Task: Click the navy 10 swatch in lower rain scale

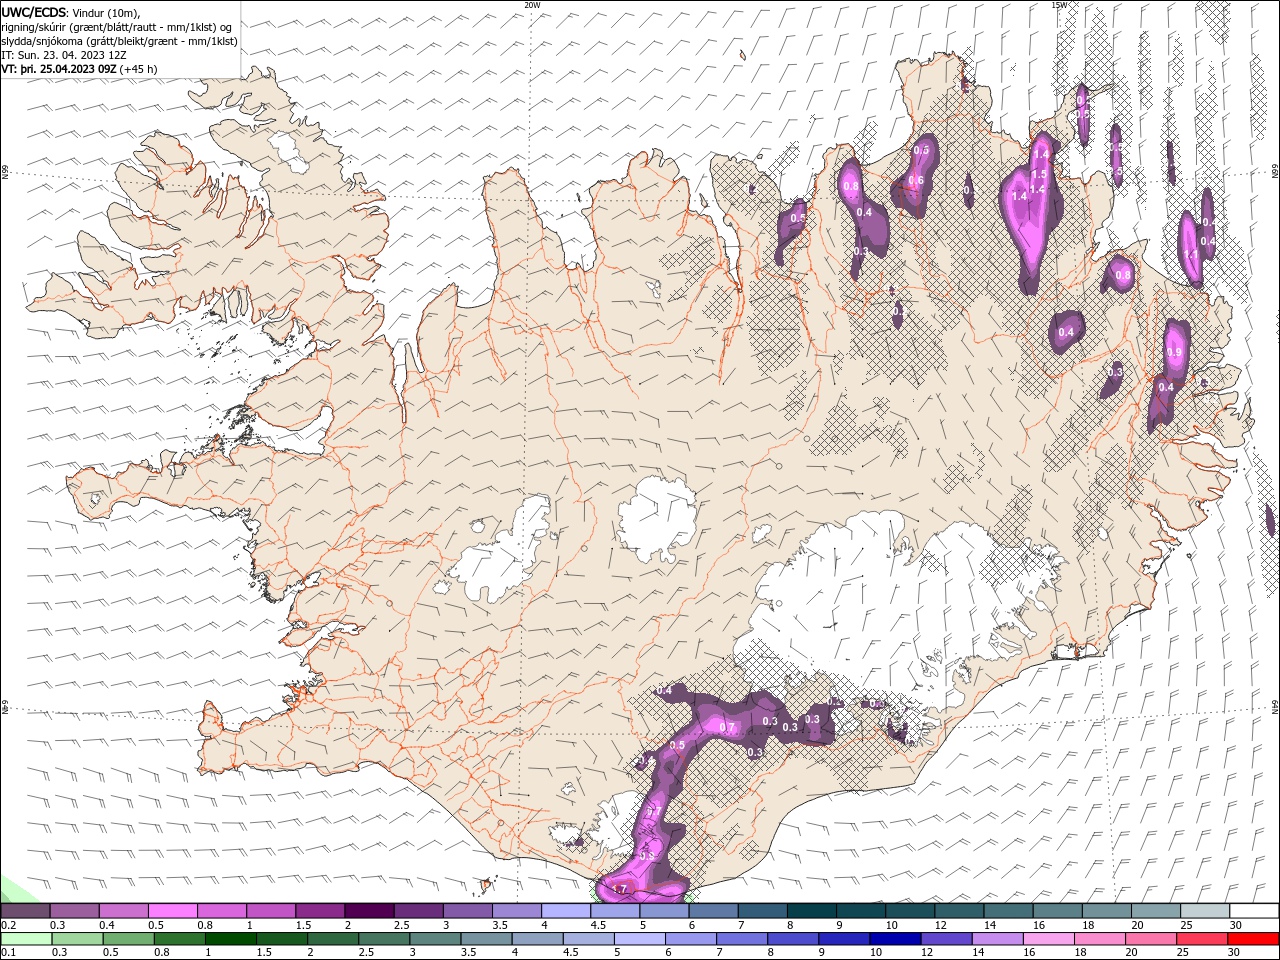Action: [x=895, y=939]
